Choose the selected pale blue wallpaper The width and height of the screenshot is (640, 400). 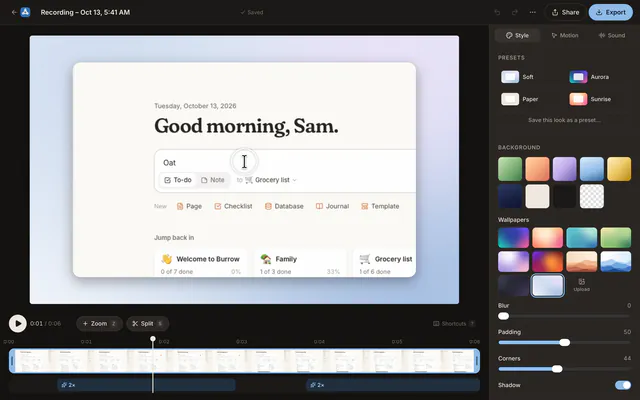547,285
